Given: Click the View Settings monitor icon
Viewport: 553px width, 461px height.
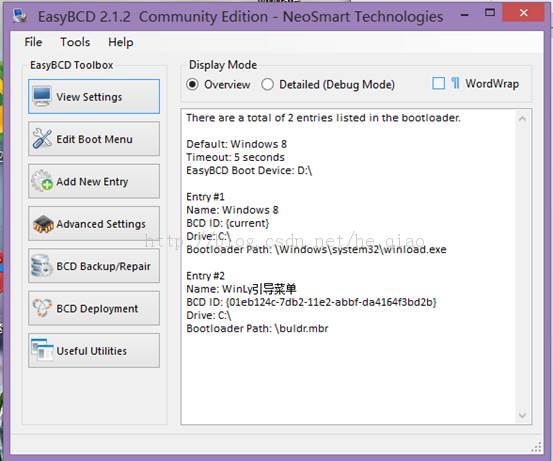Looking at the screenshot, I should (42, 96).
